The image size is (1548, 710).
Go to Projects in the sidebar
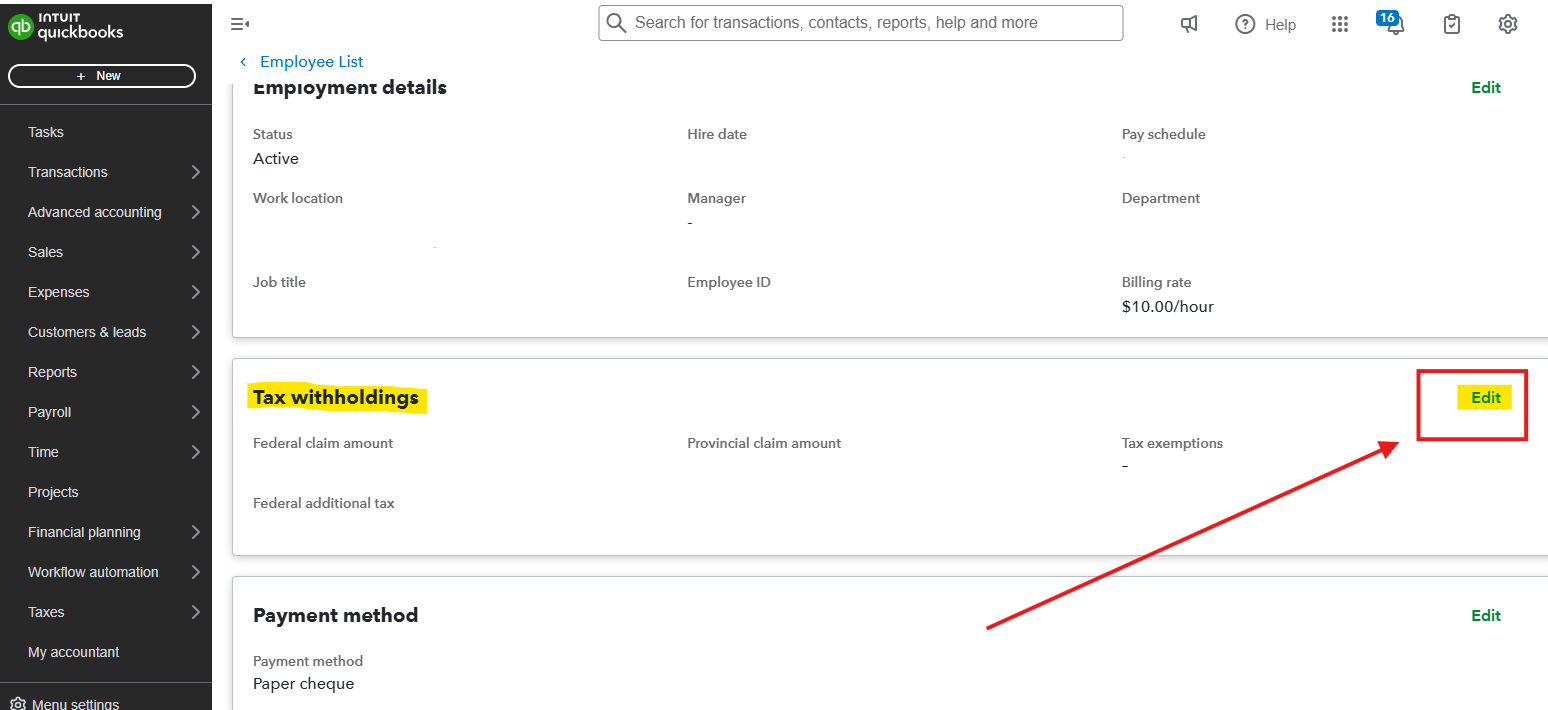coord(53,492)
